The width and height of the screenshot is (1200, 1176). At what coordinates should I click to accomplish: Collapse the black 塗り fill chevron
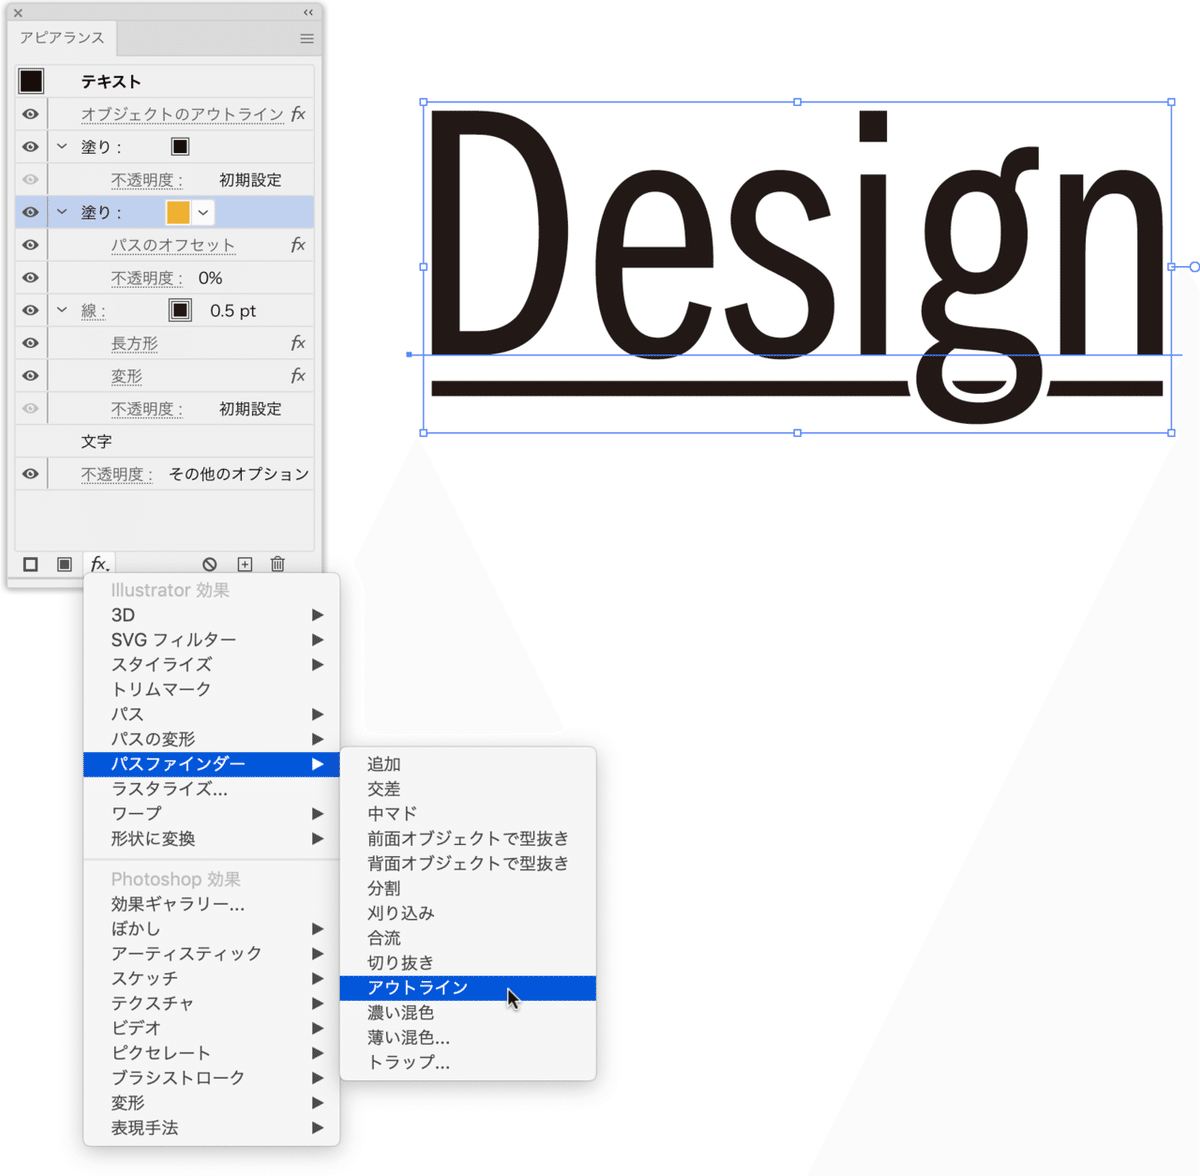[62, 147]
